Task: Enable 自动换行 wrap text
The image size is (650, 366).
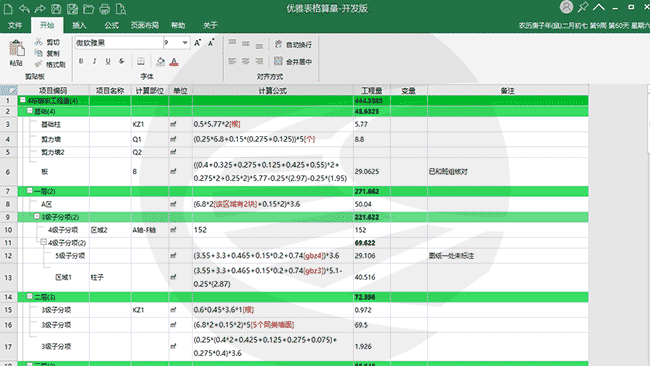Action: (x=293, y=44)
